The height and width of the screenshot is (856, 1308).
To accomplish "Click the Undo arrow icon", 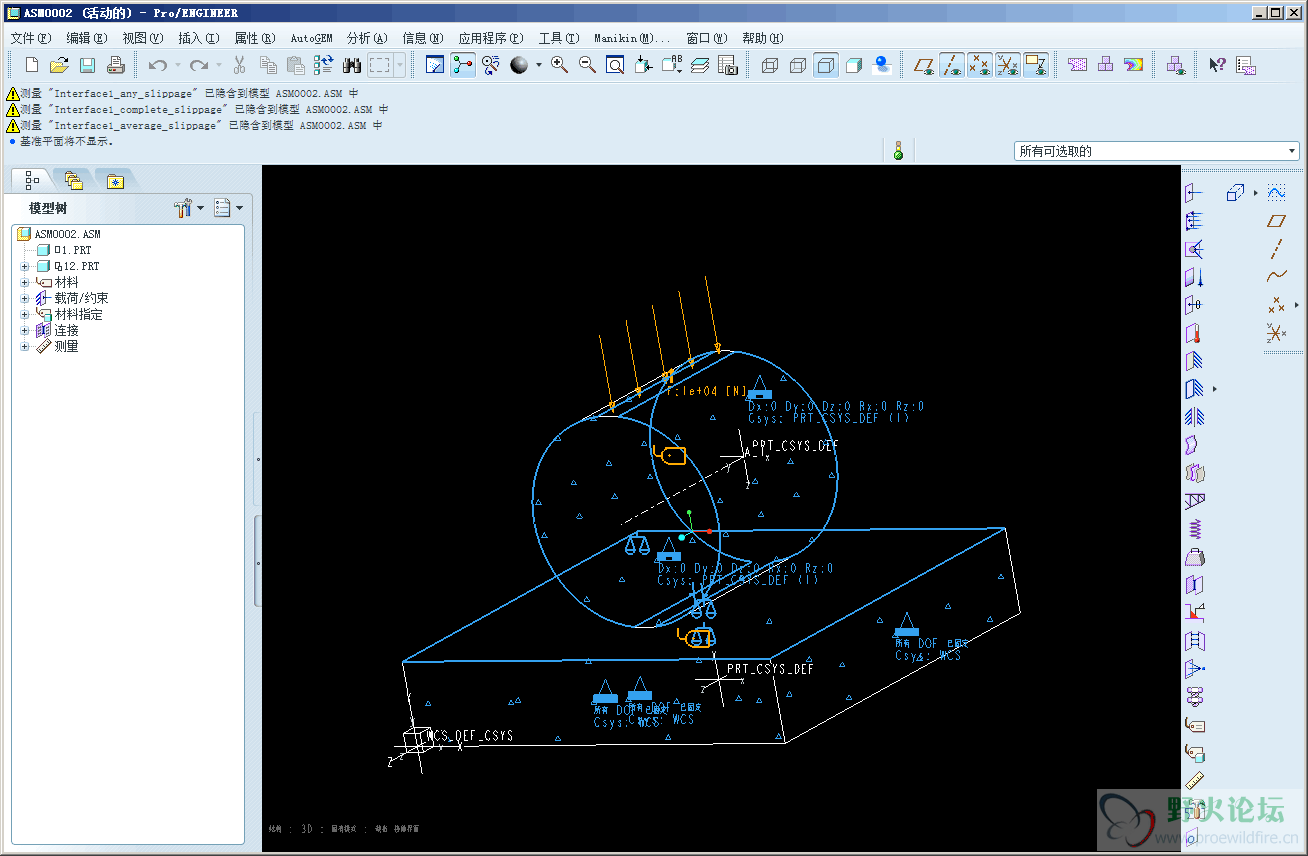I will pyautogui.click(x=158, y=65).
